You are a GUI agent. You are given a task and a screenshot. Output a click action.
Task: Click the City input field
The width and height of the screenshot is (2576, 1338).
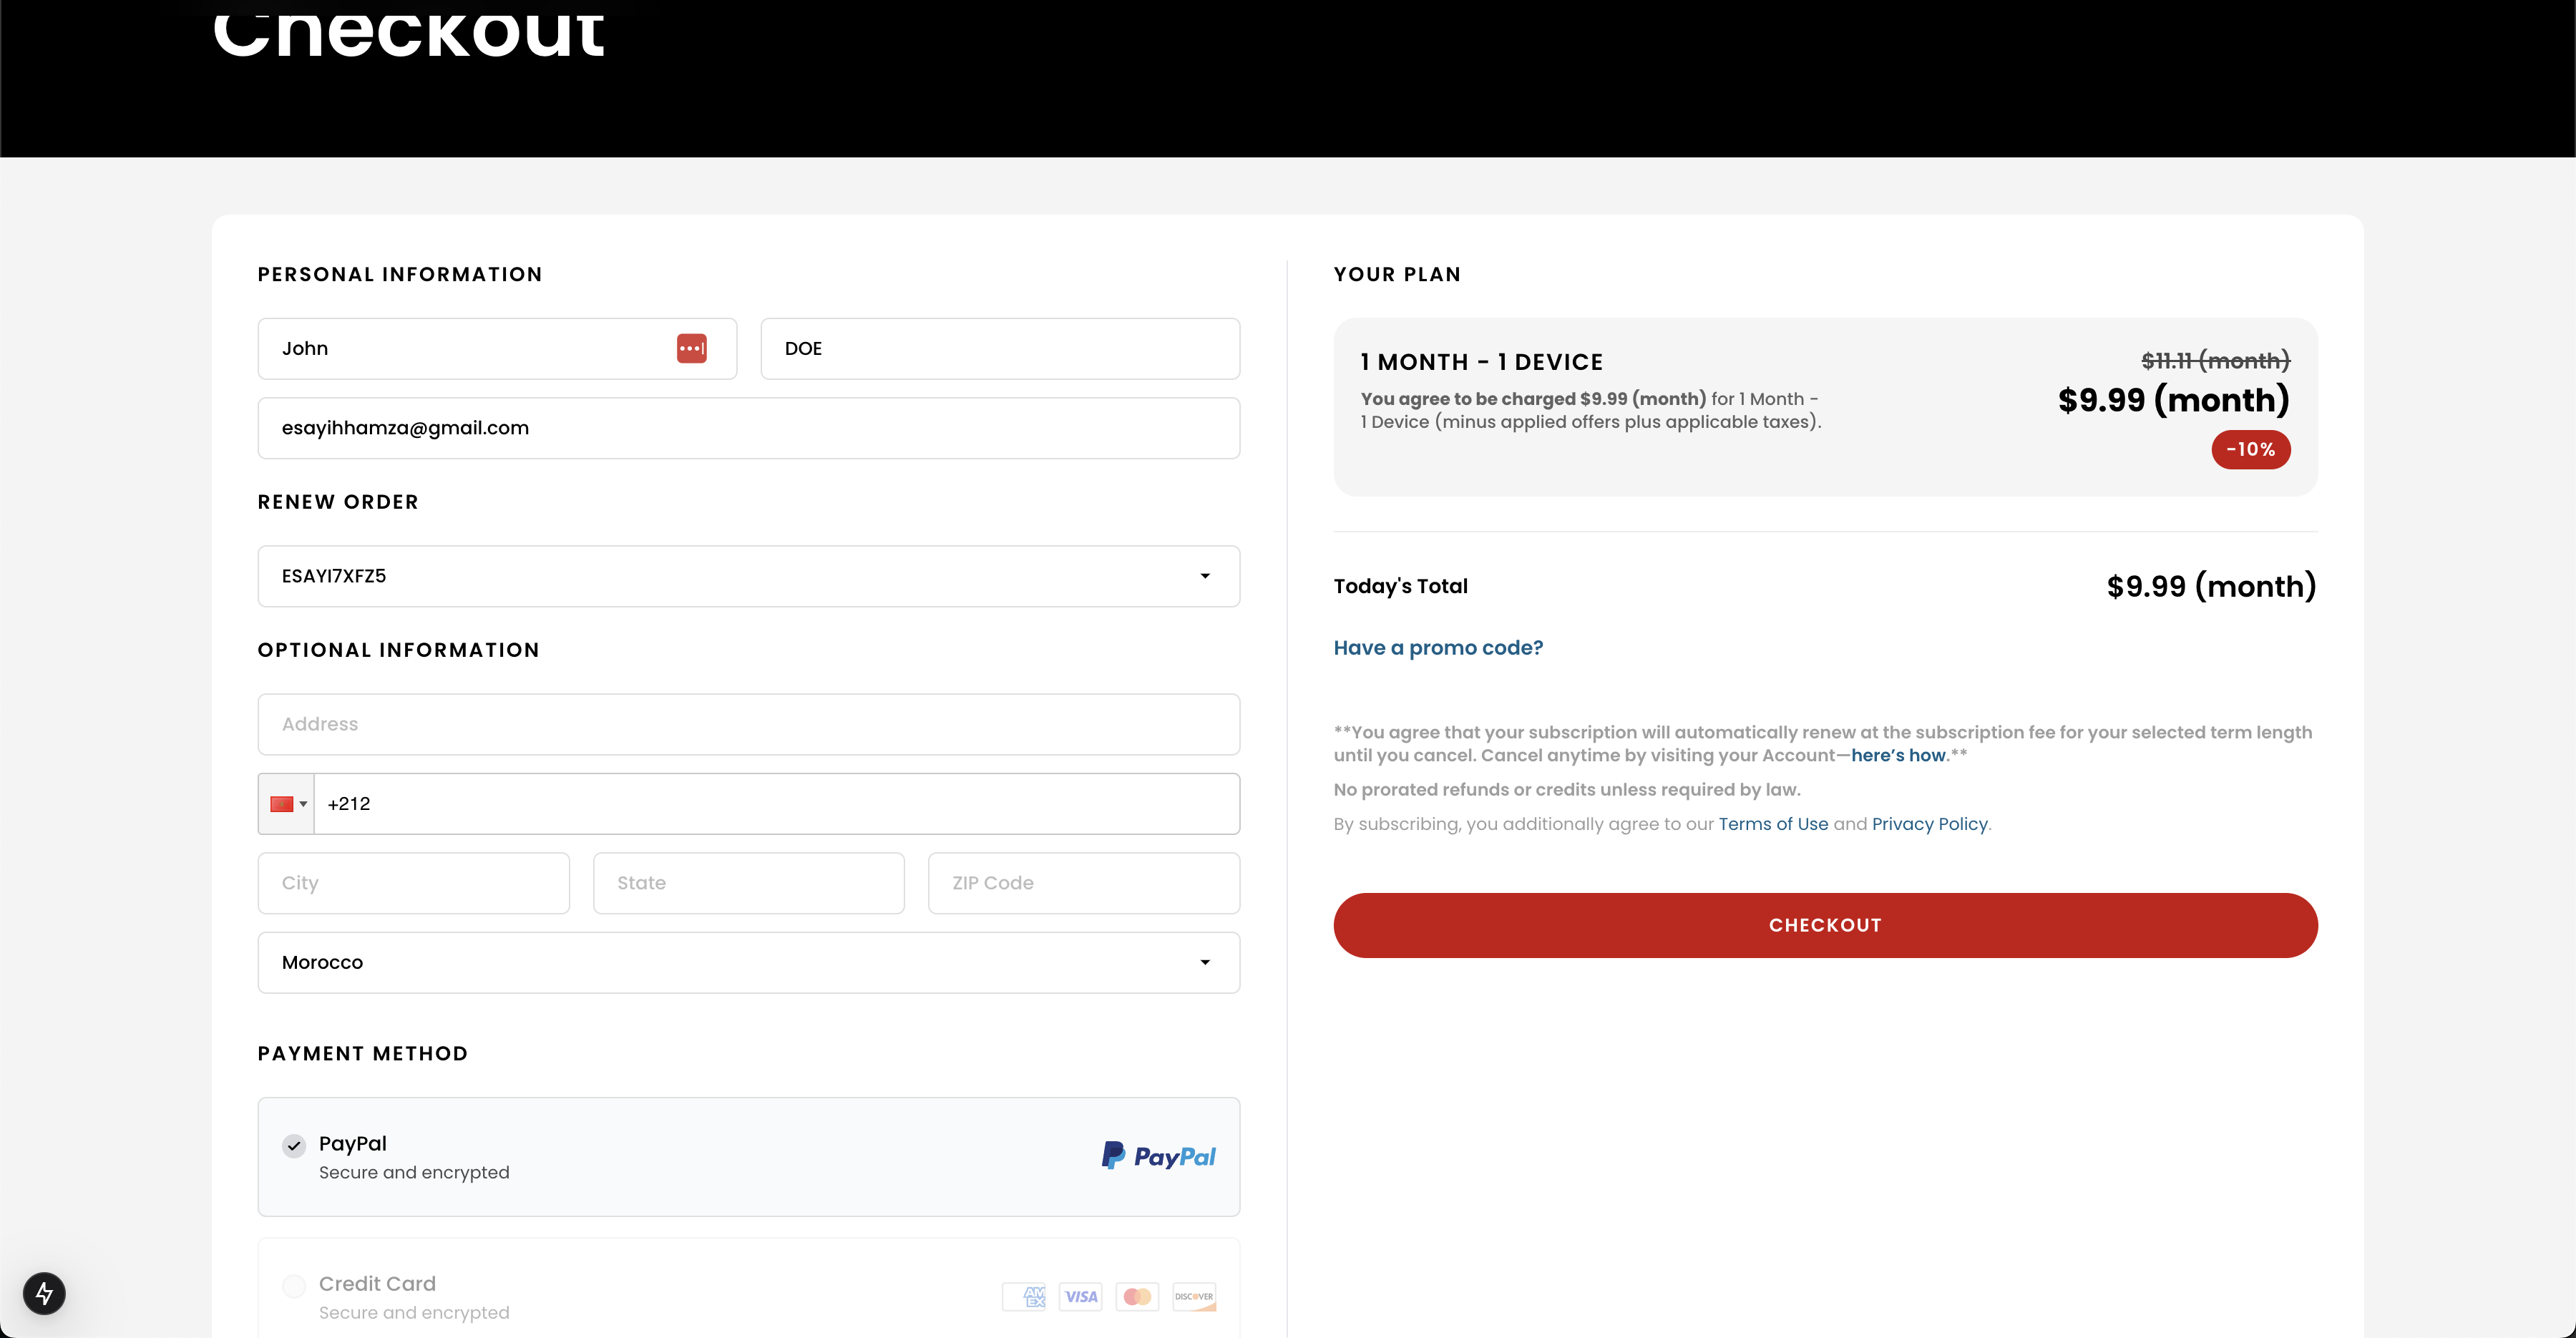coord(413,883)
